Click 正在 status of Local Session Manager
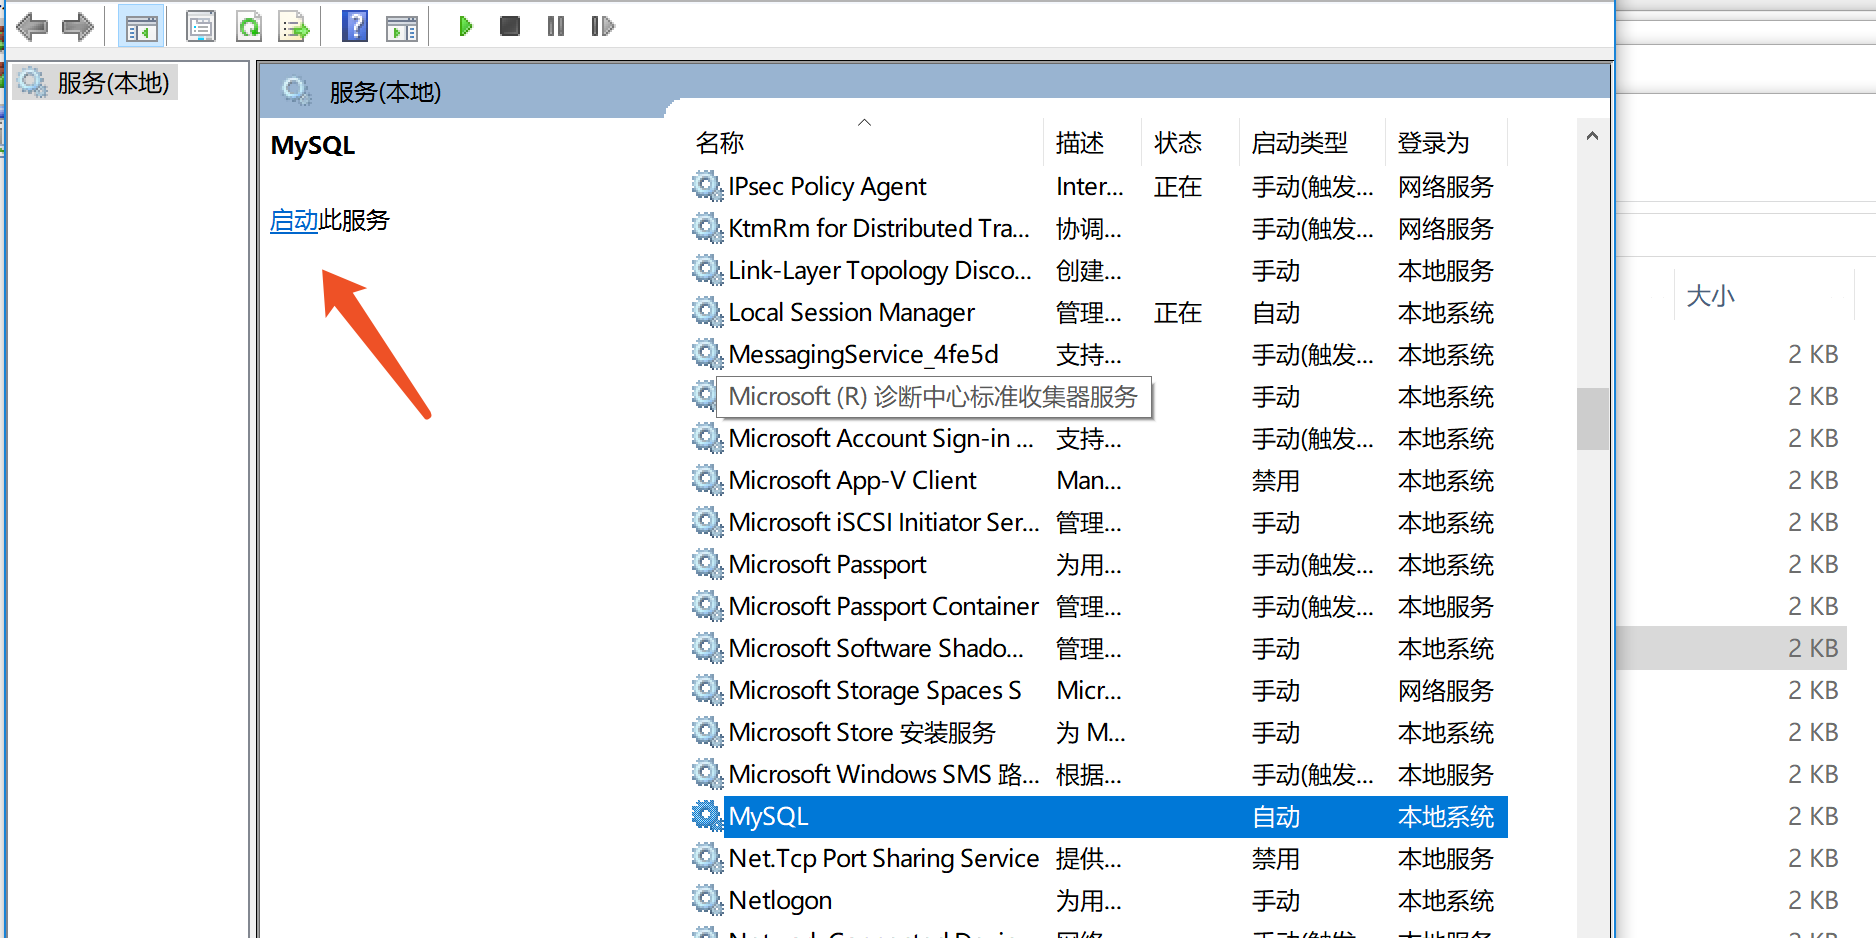The height and width of the screenshot is (938, 1876). (1178, 313)
